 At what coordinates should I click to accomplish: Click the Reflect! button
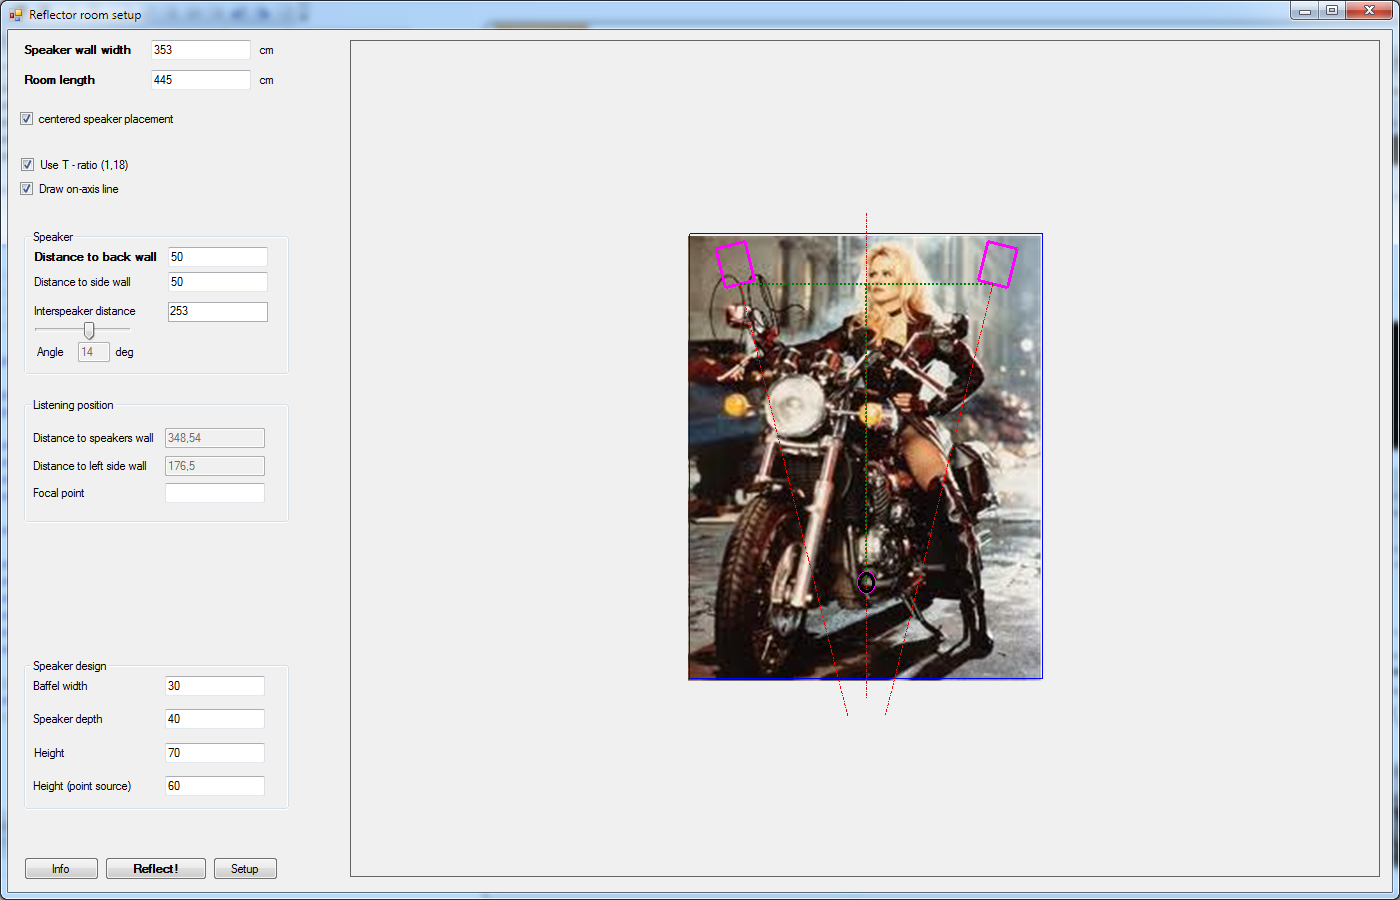pyautogui.click(x=156, y=869)
